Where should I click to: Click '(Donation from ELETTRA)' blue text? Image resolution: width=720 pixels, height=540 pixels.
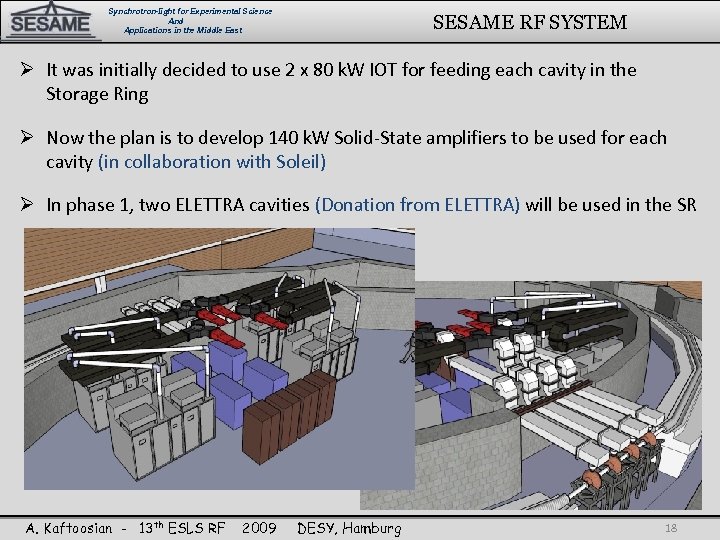click(x=417, y=205)
